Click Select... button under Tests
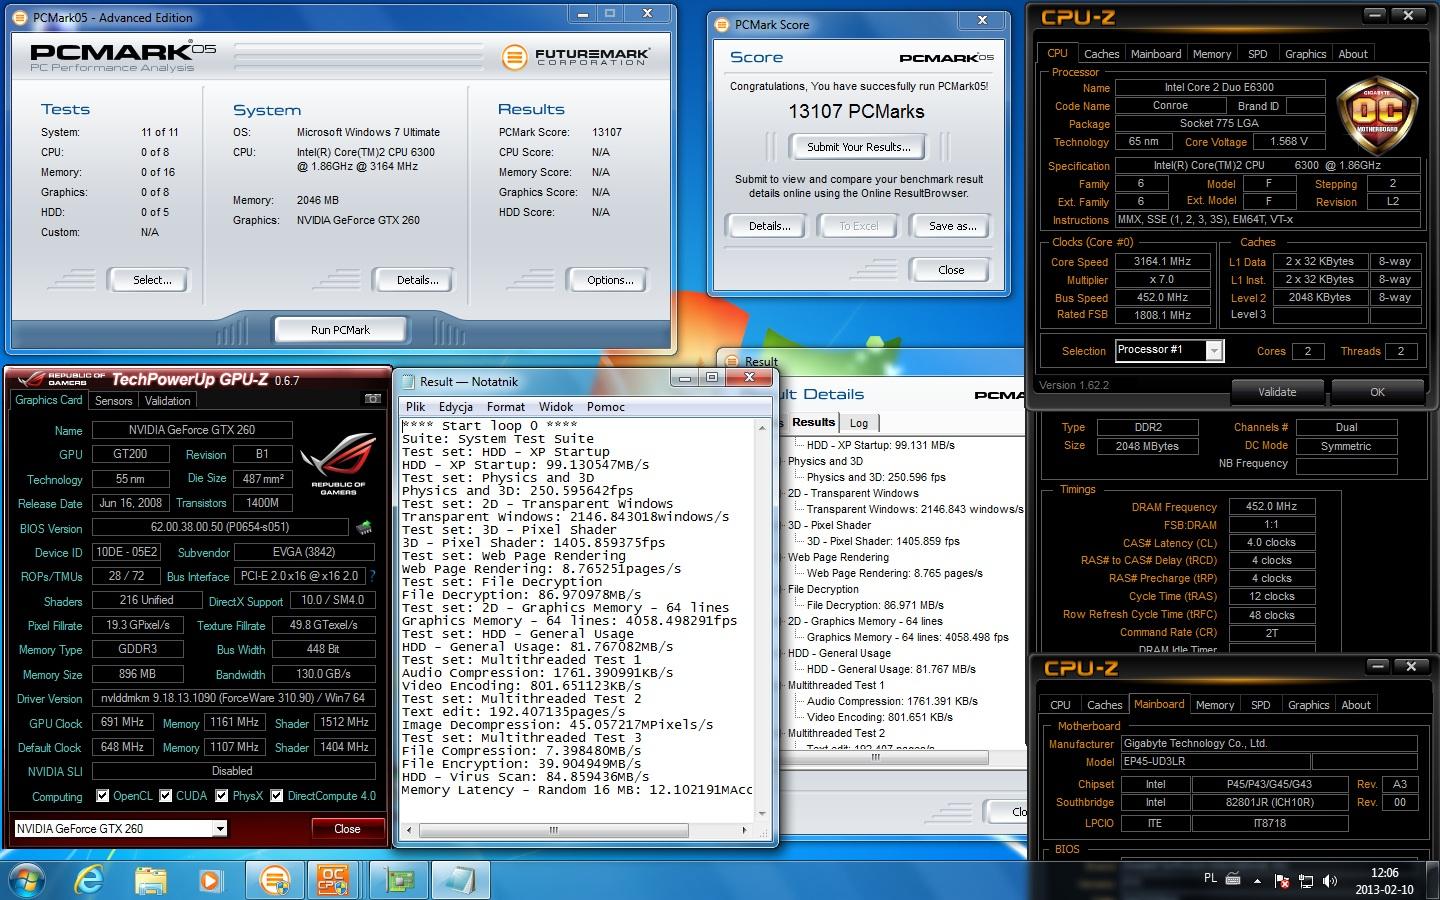Image resolution: width=1440 pixels, height=900 pixels. (152, 280)
